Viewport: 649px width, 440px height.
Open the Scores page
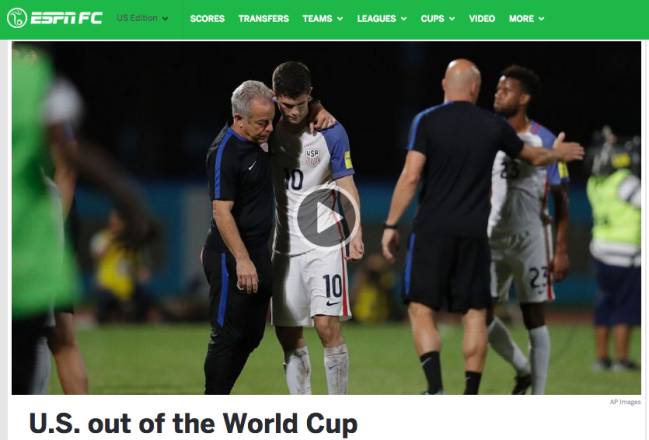click(207, 19)
